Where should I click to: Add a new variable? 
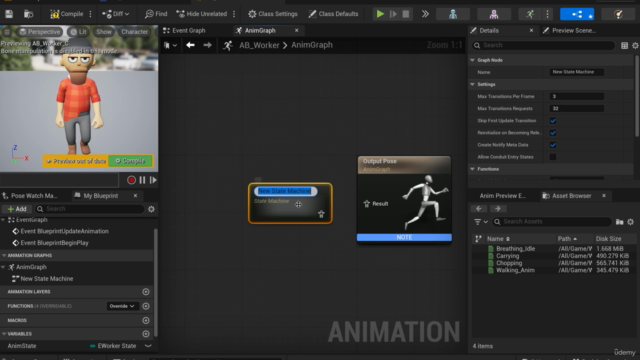(146, 334)
